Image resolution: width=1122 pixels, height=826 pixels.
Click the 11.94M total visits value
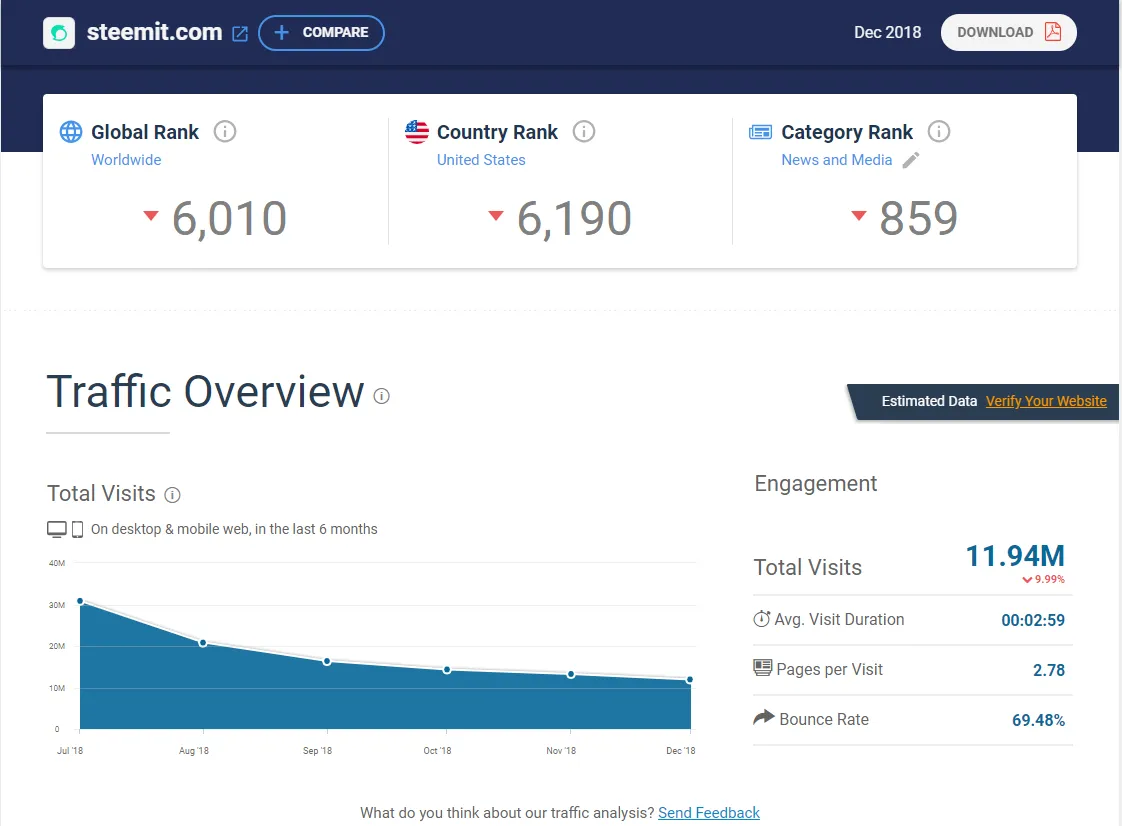coord(1015,555)
